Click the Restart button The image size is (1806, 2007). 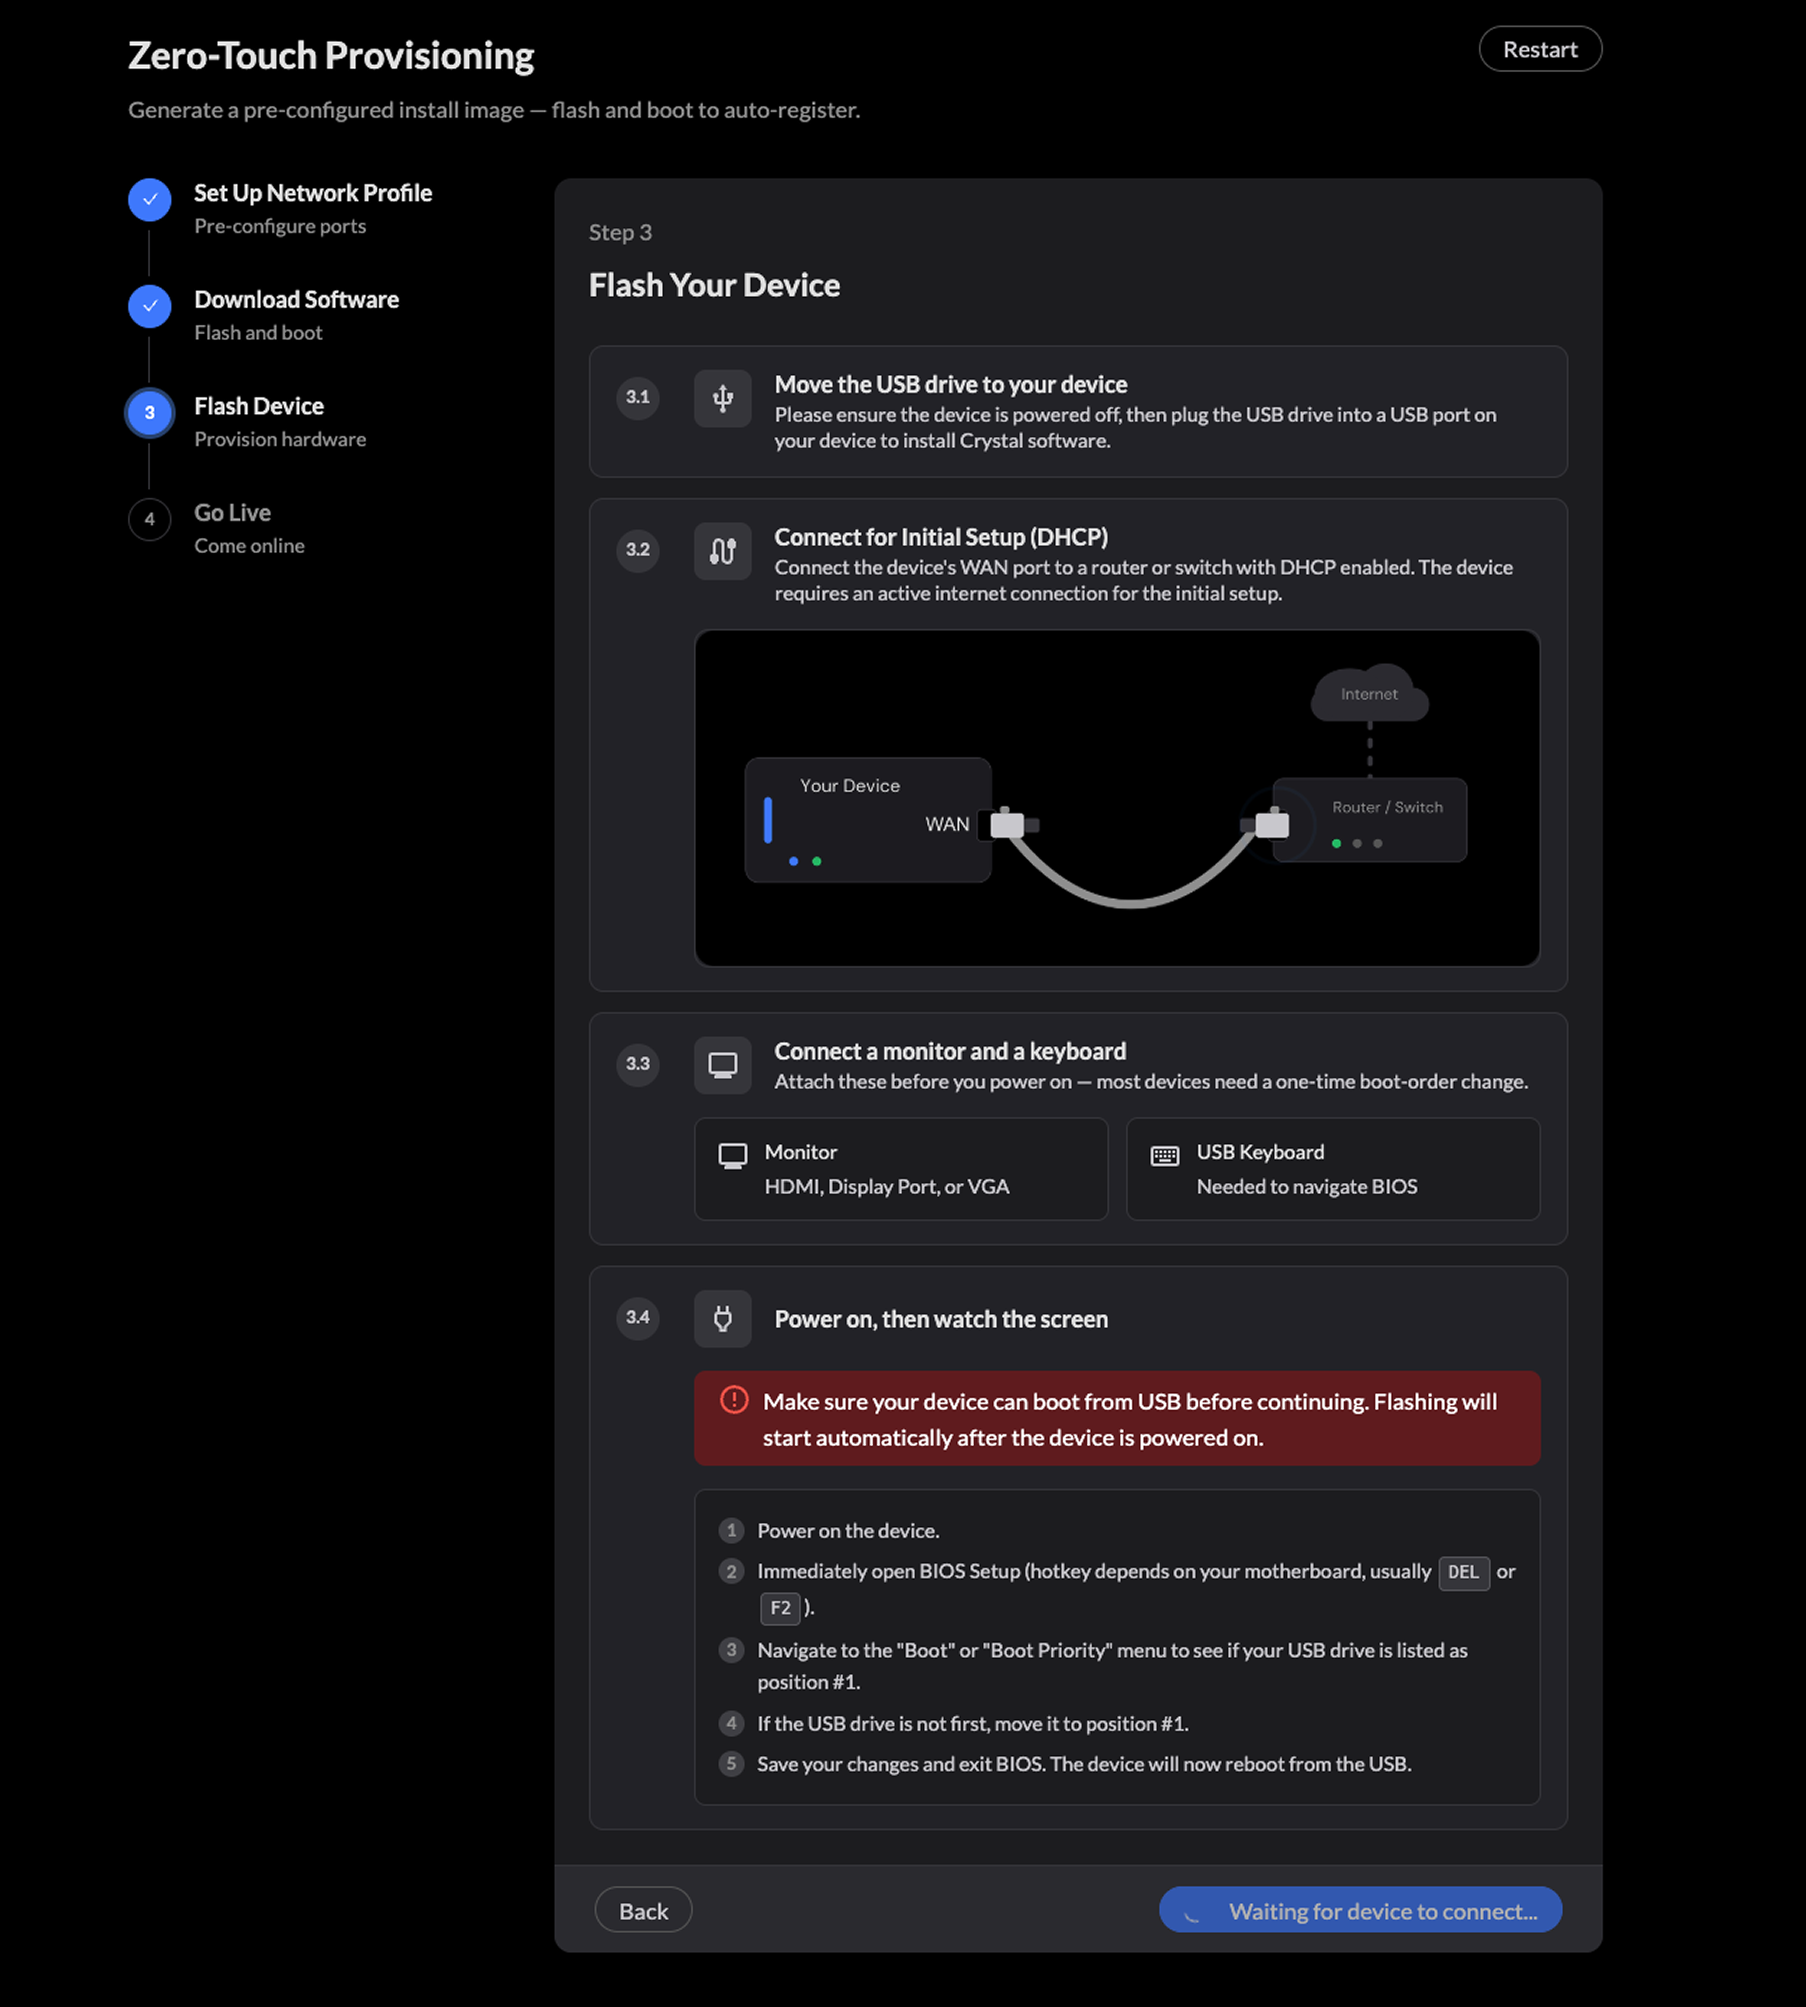coord(1540,49)
